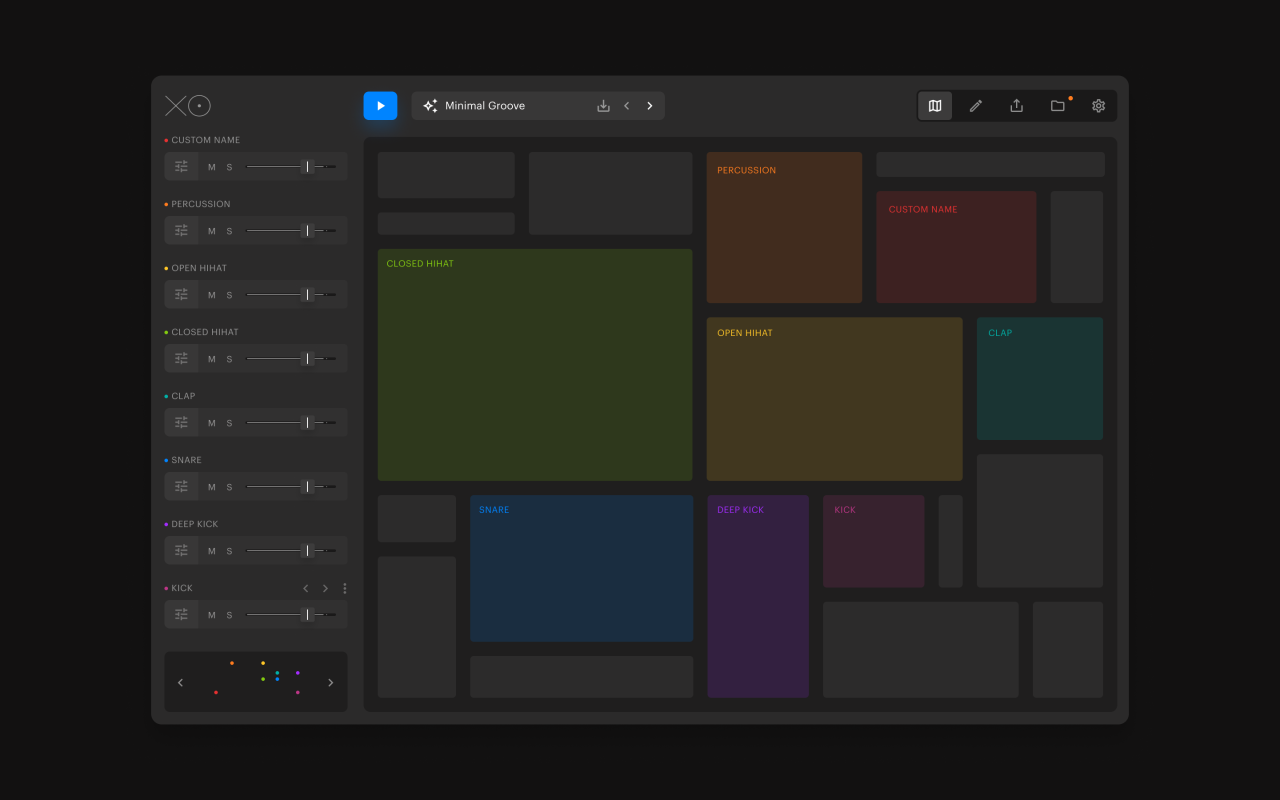1280x800 pixels.
Task: Click the export share icon
Action: (x=1016, y=106)
